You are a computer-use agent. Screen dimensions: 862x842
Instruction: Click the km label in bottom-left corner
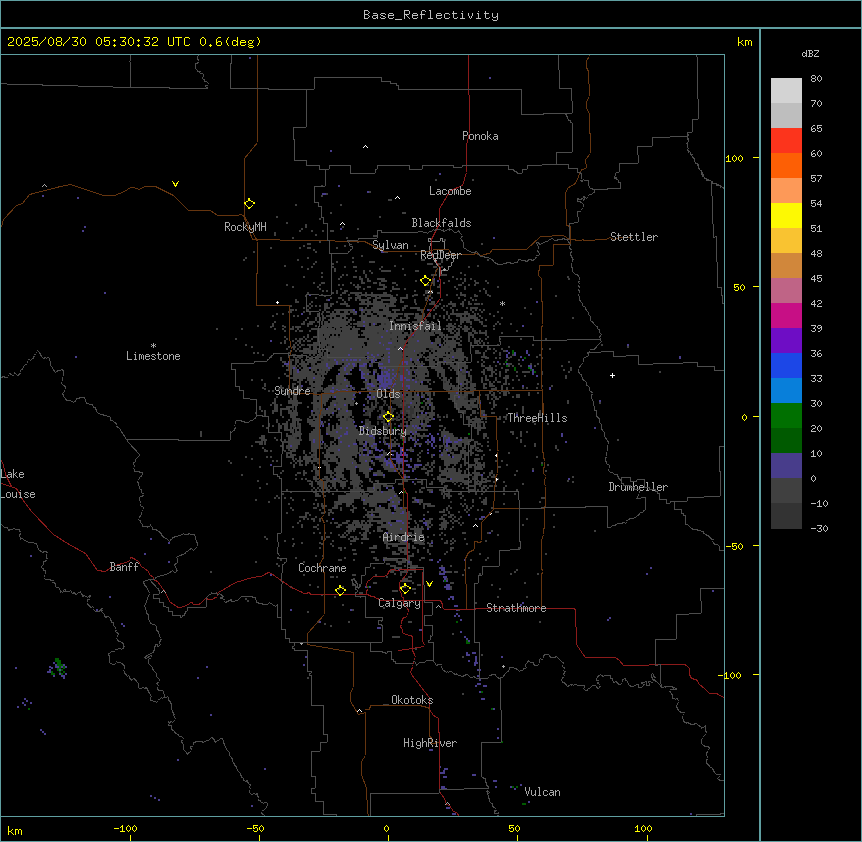pos(15,830)
